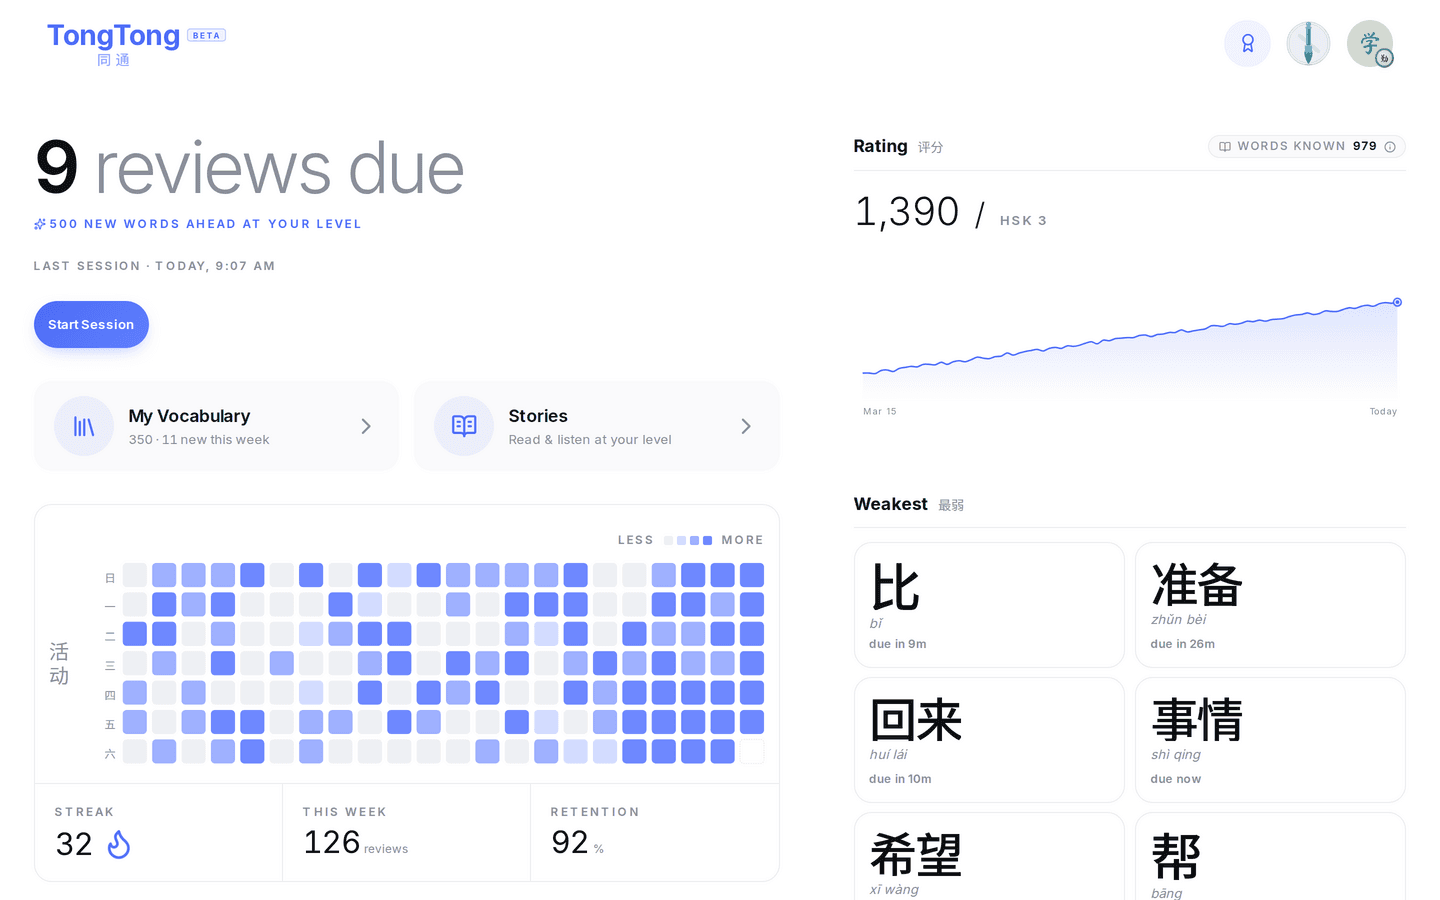
Task: Click the darkest legend swatch near MORE
Action: click(708, 540)
